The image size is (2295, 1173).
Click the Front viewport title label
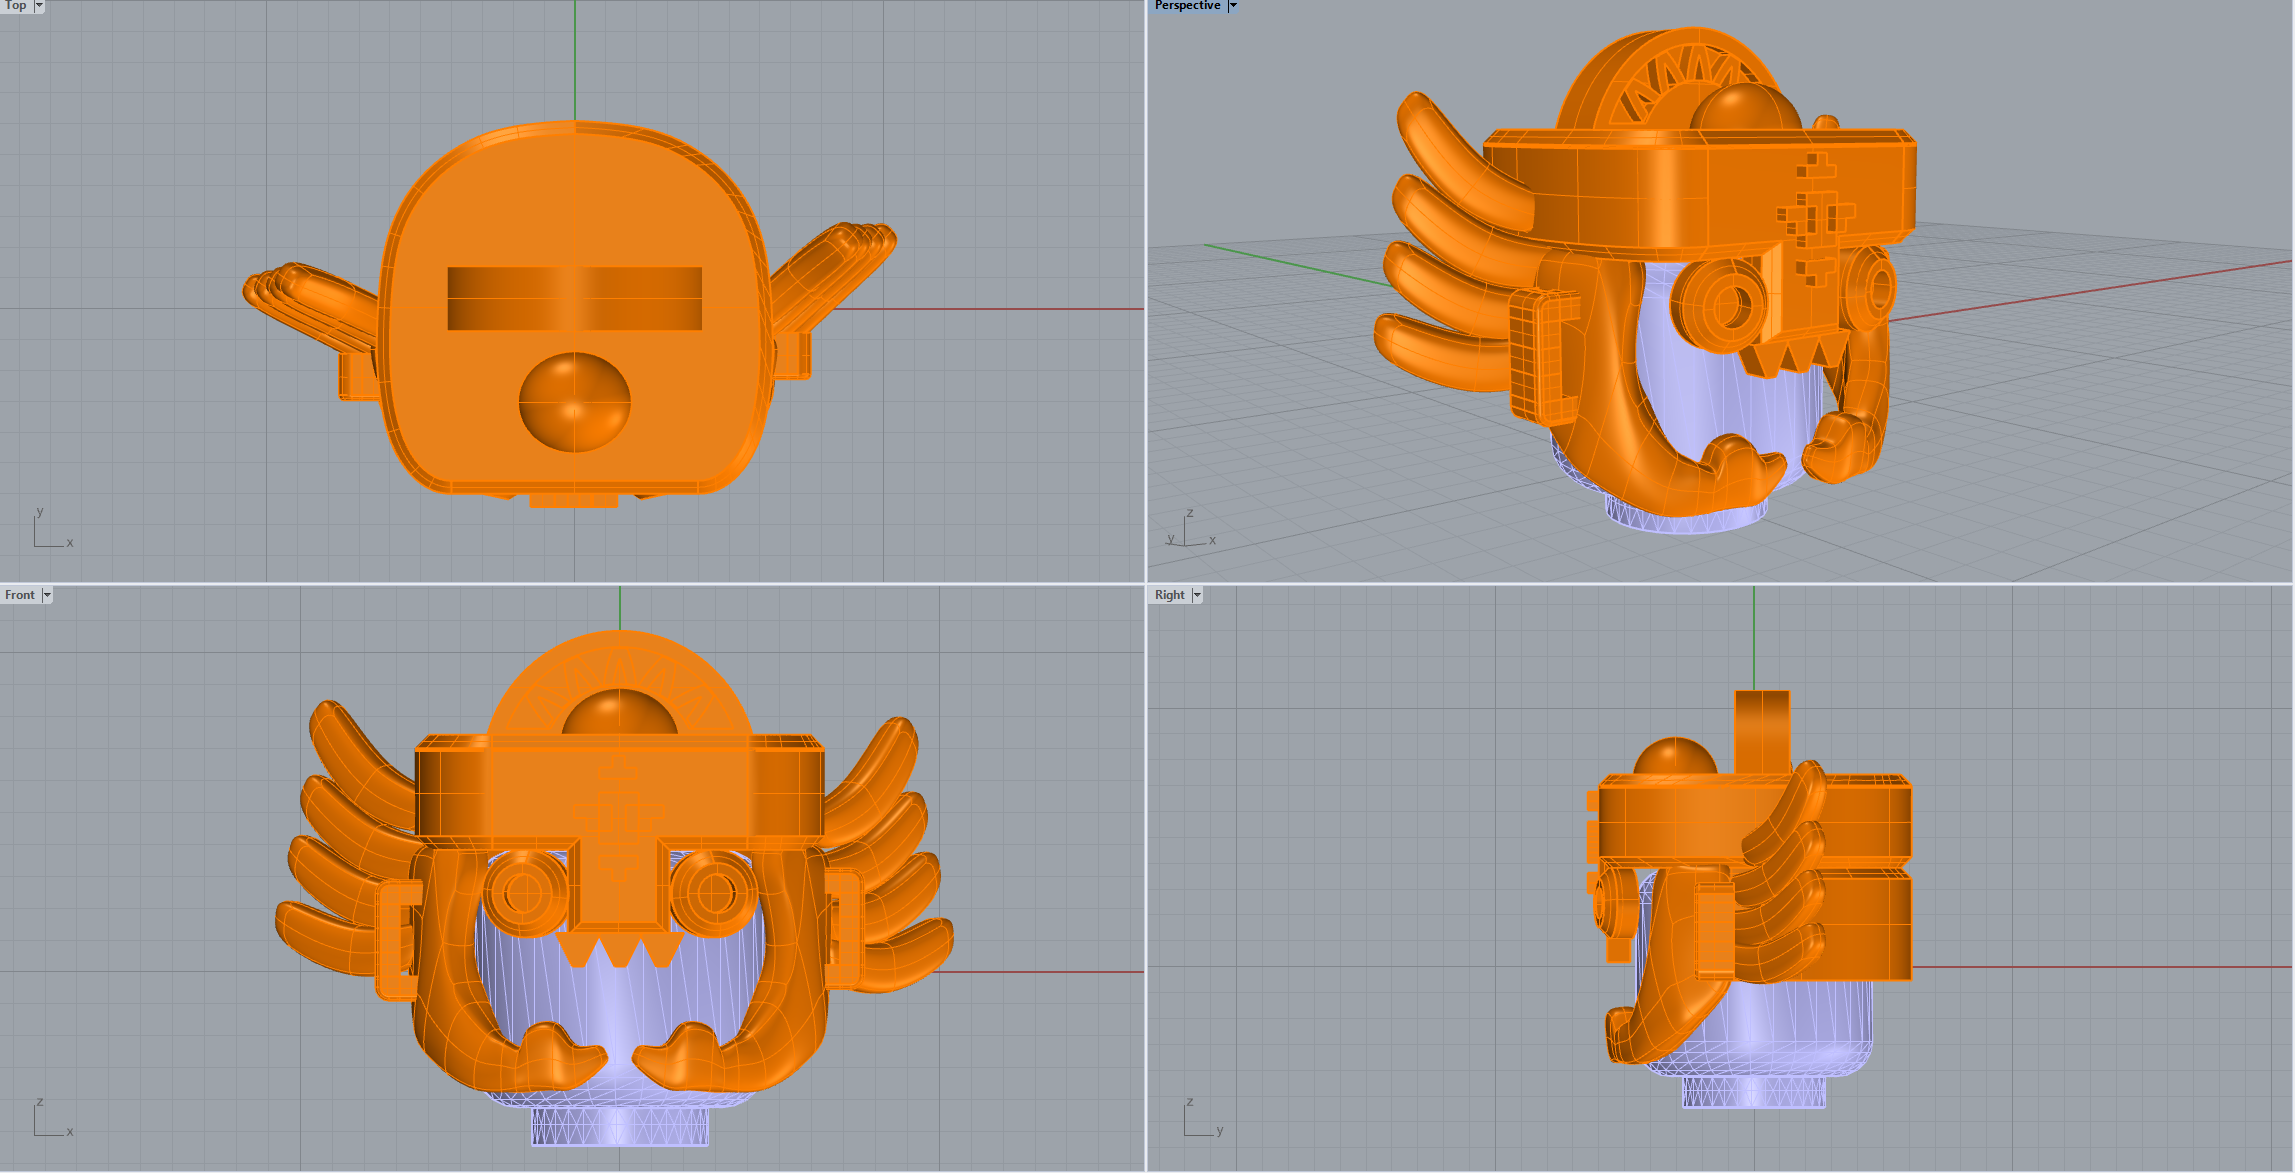point(20,595)
